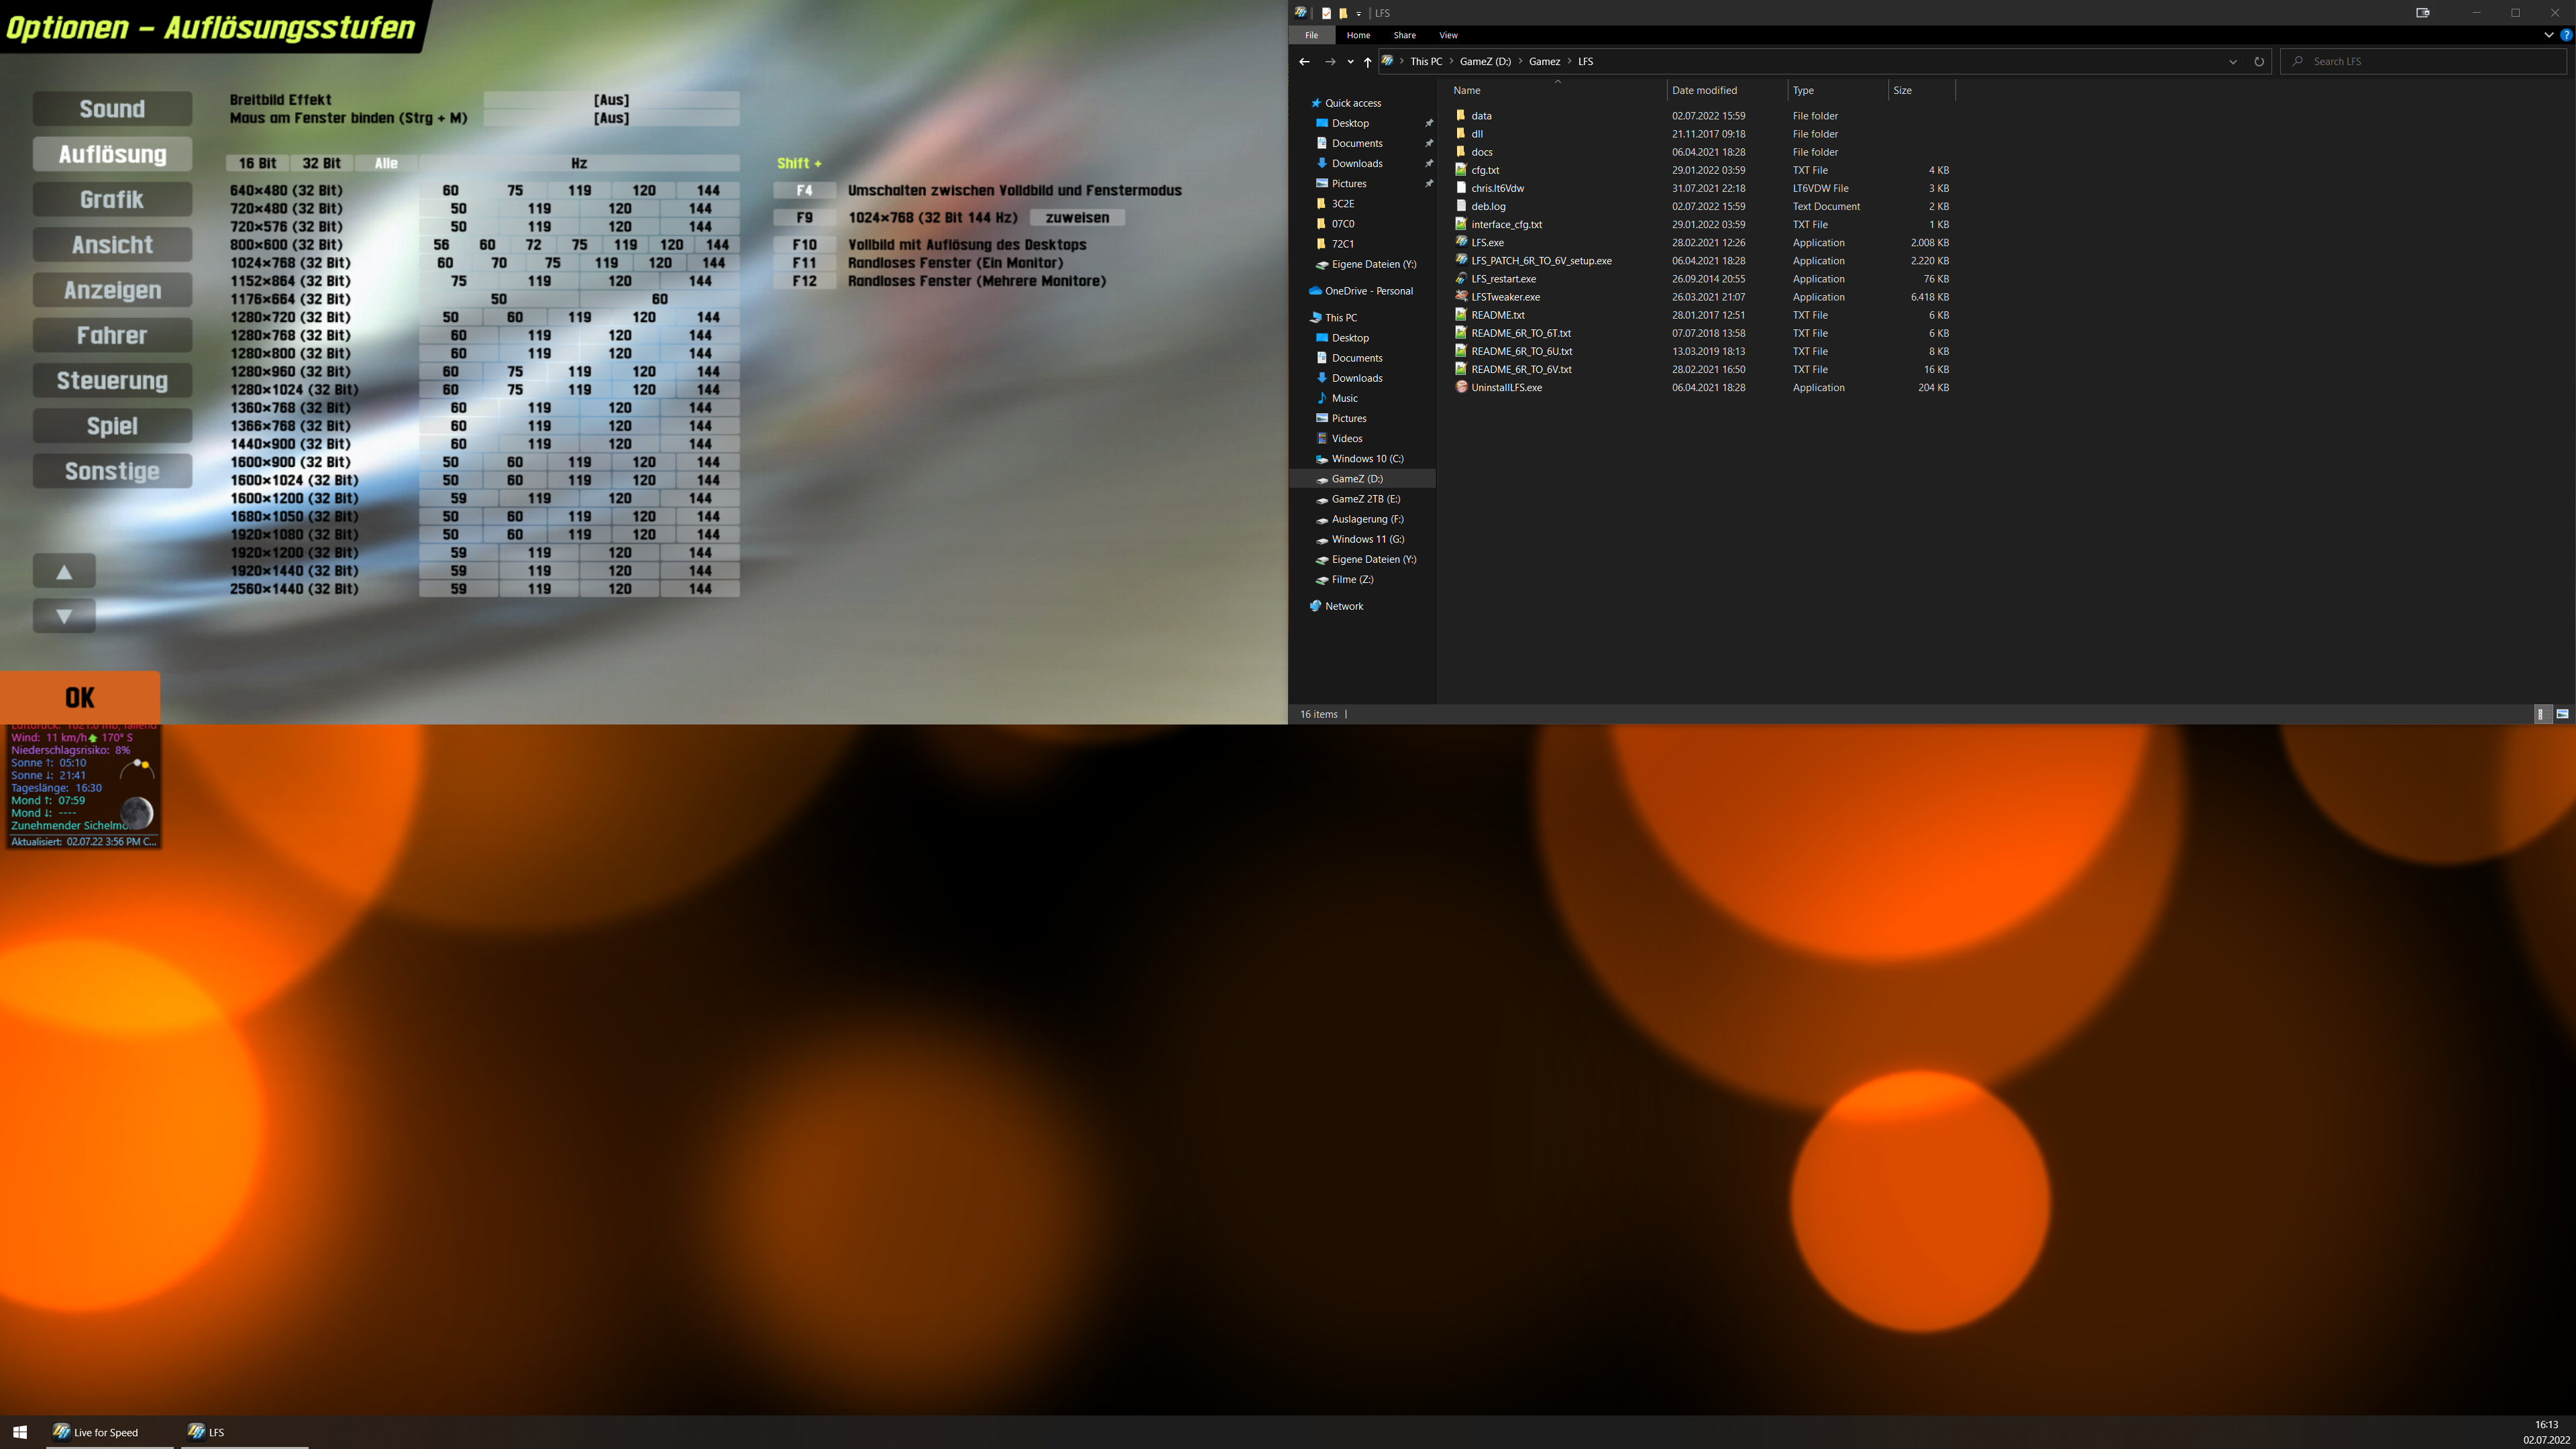Select the 16 Bit filter
The width and height of the screenshot is (2576, 1449).
click(x=257, y=163)
